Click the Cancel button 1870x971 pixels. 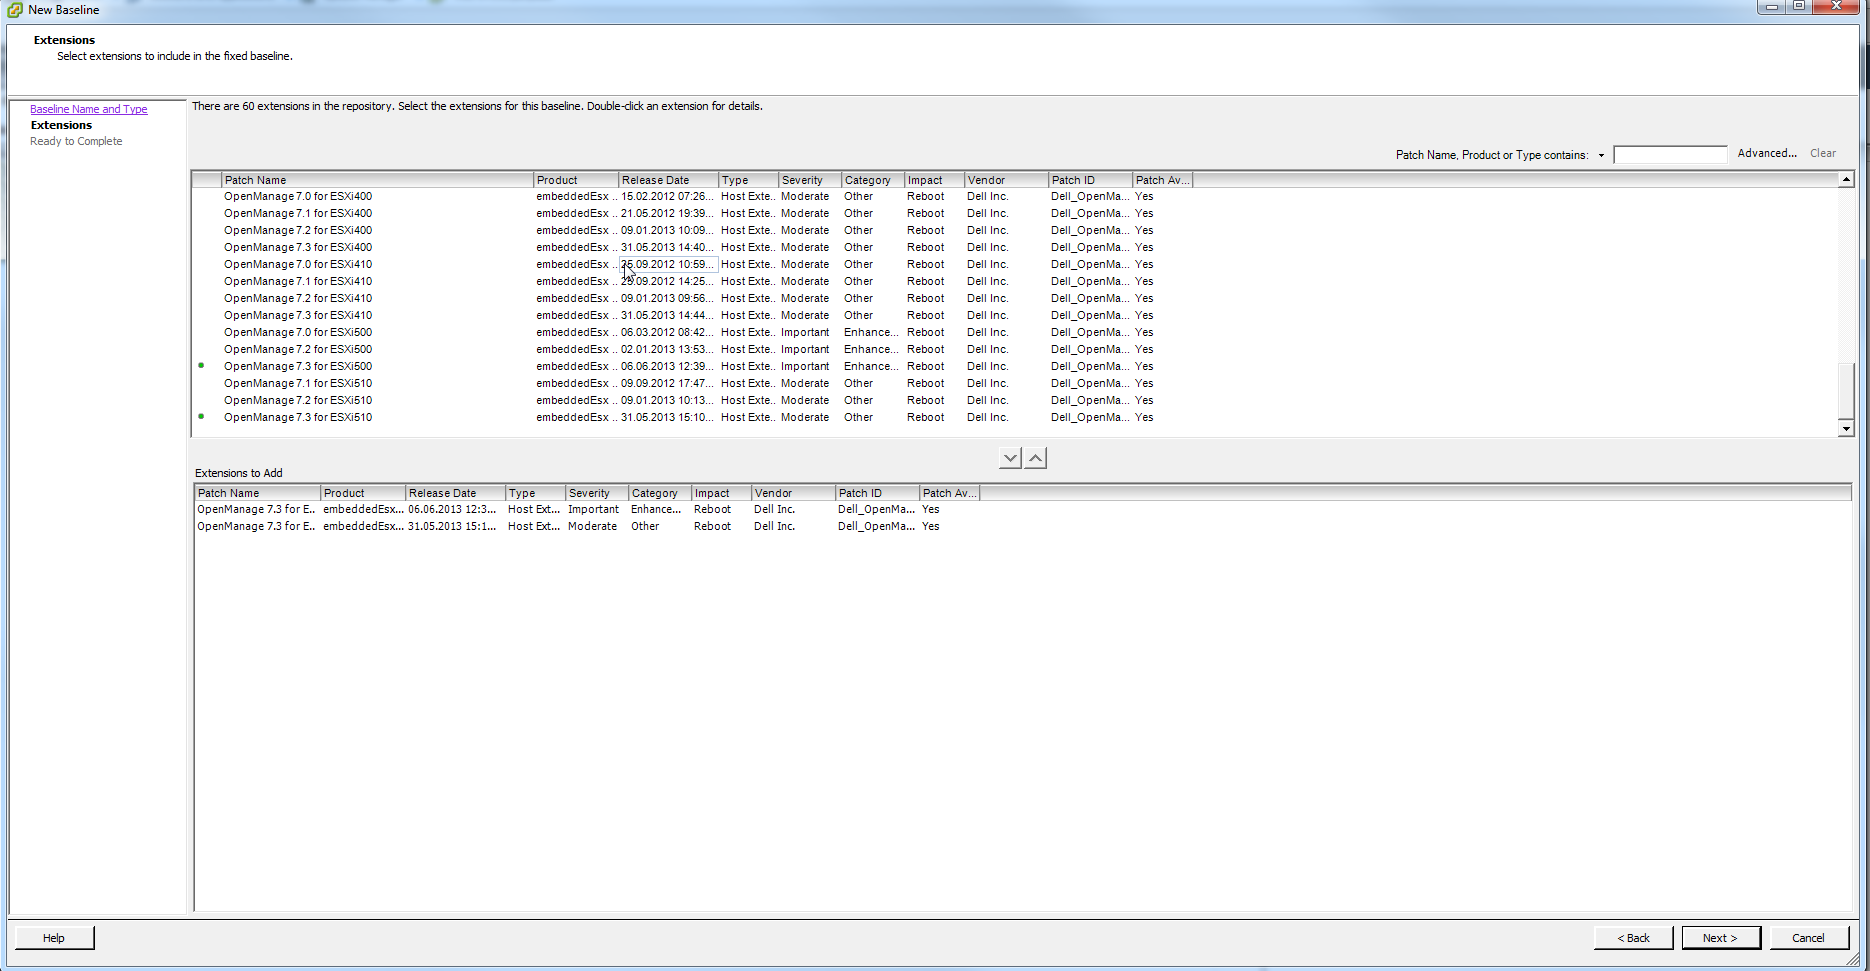[x=1808, y=938]
